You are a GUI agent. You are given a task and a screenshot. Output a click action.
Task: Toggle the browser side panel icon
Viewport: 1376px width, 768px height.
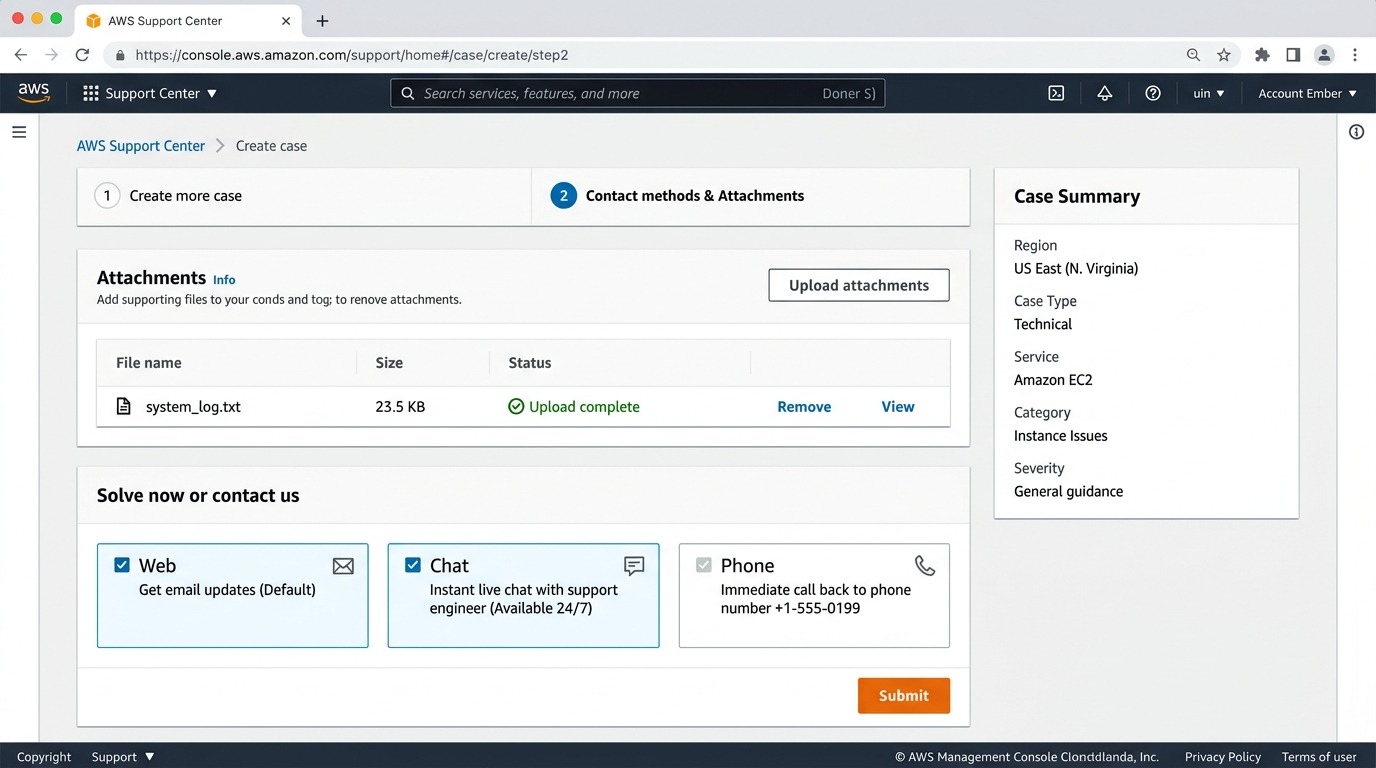click(x=1293, y=55)
